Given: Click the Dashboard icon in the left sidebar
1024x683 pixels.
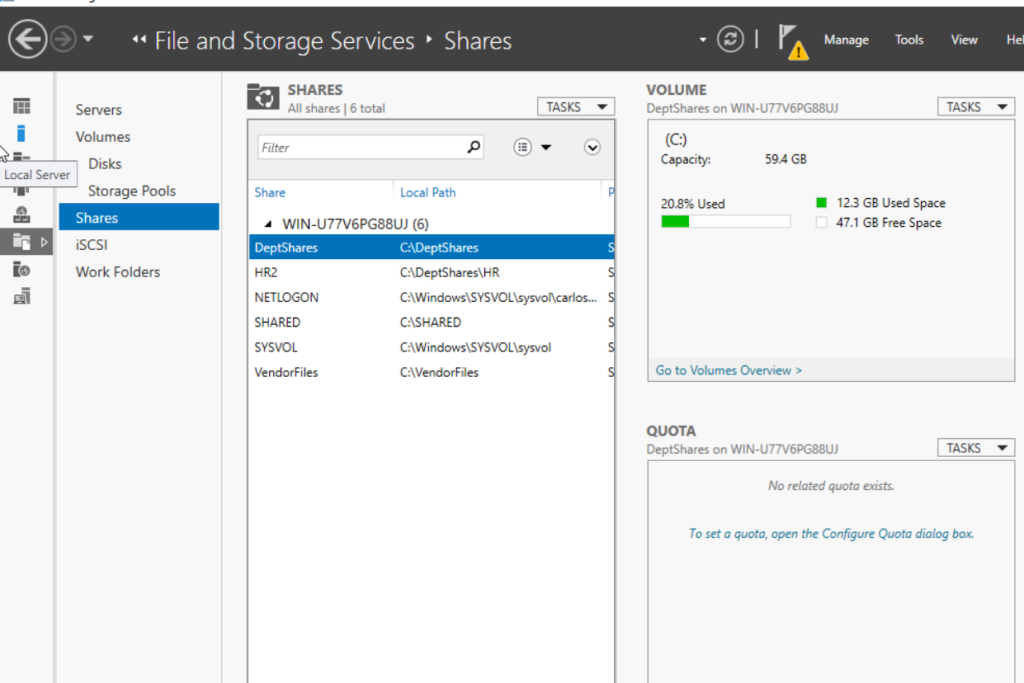Looking at the screenshot, I should pos(21,106).
